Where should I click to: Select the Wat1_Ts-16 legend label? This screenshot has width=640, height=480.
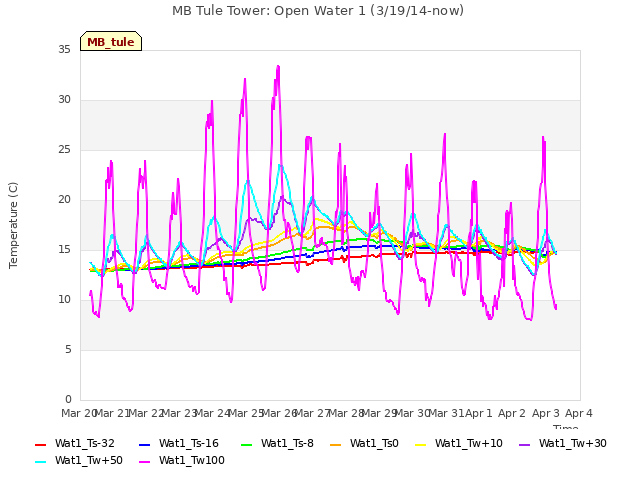coord(189,444)
